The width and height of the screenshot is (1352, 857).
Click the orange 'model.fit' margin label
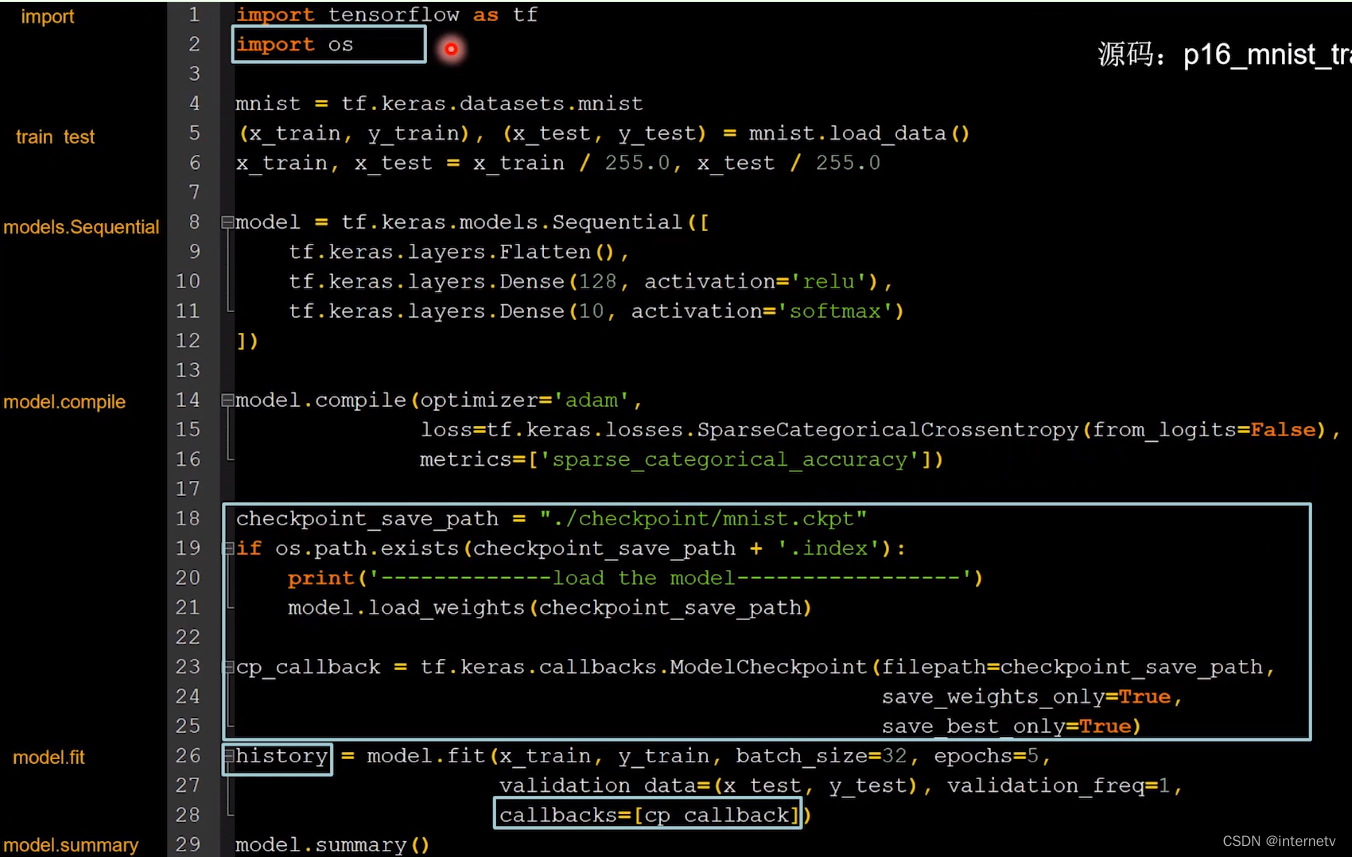[x=48, y=758]
